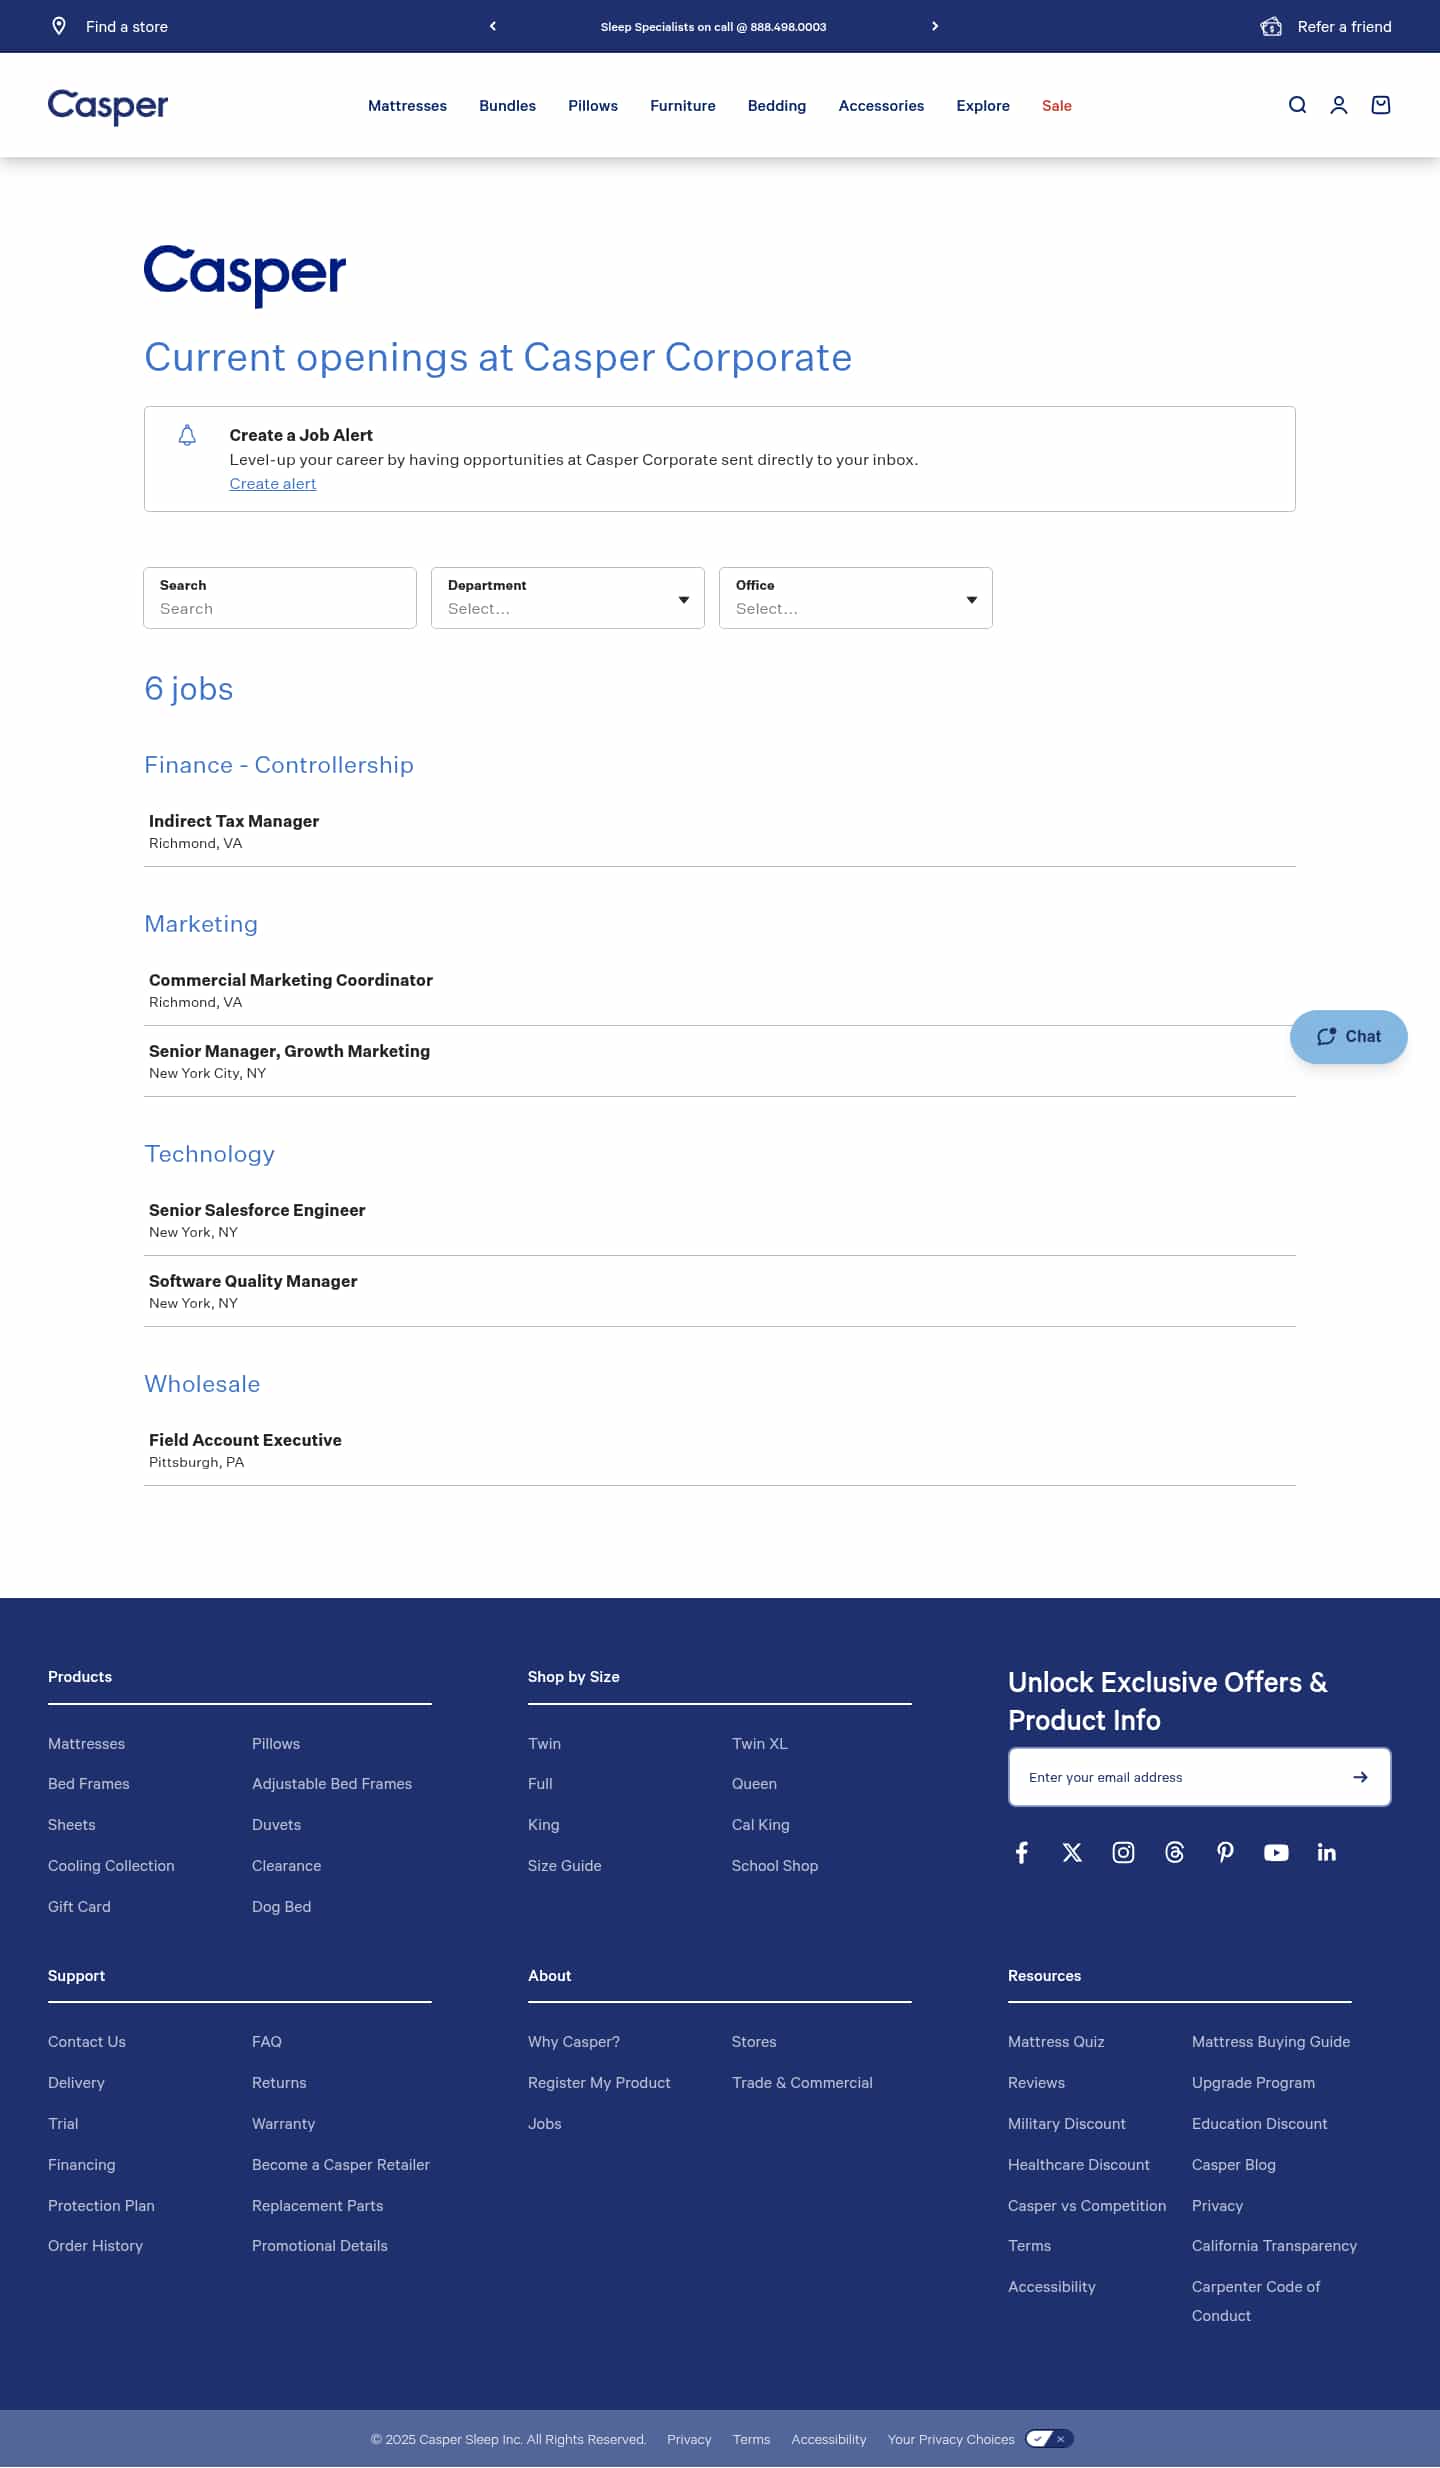Go to next announcement banner arrow
This screenshot has height=2468, width=1440.
point(935,26)
